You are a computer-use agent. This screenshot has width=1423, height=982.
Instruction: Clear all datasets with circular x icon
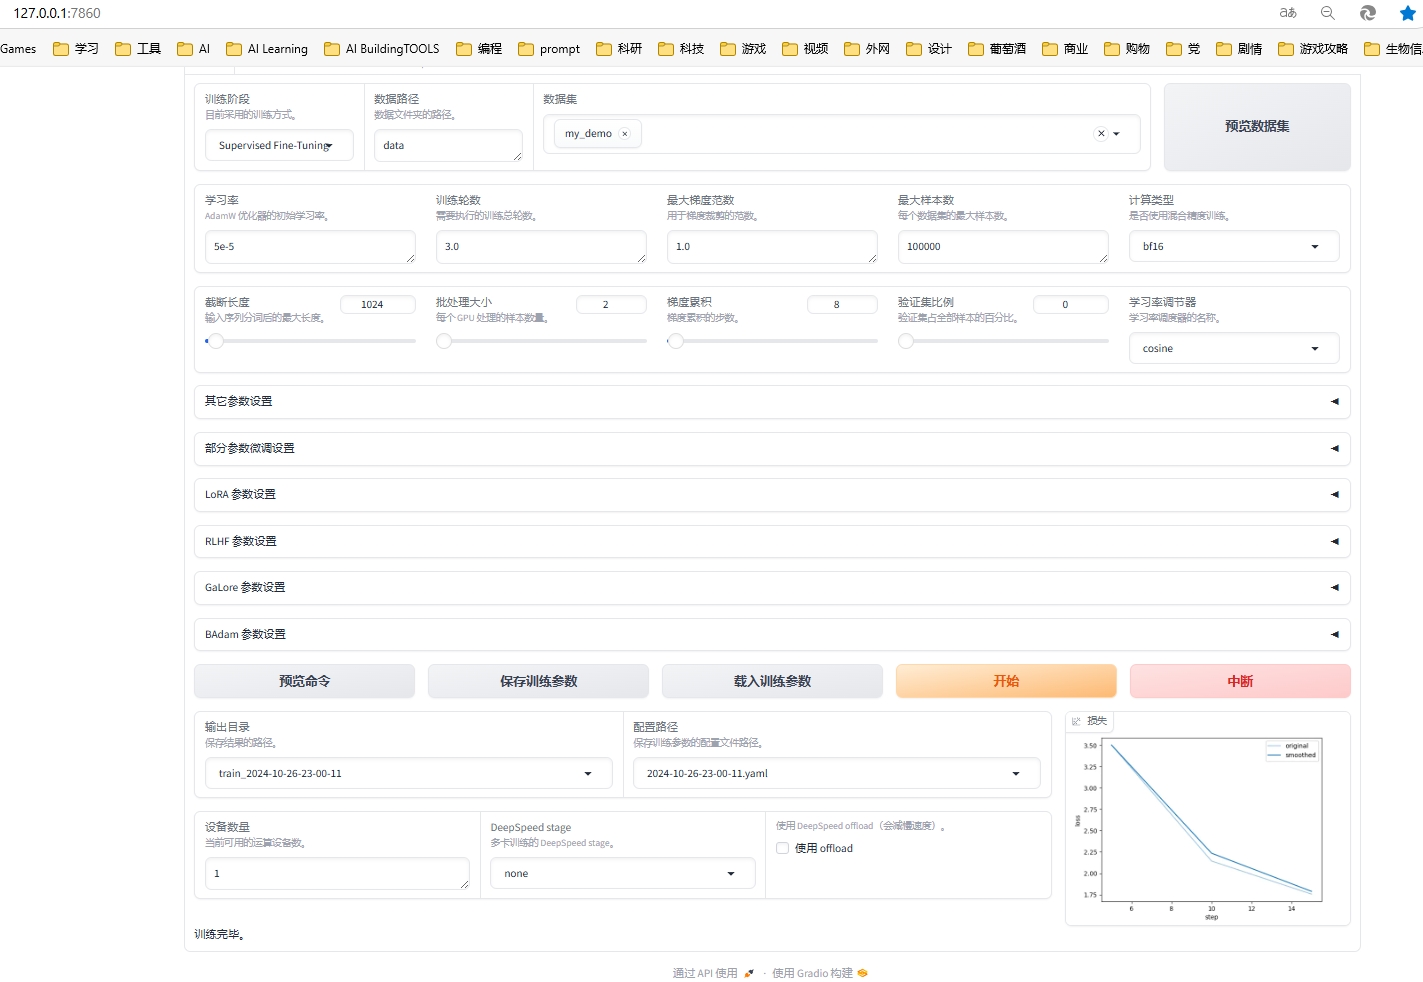(1101, 134)
